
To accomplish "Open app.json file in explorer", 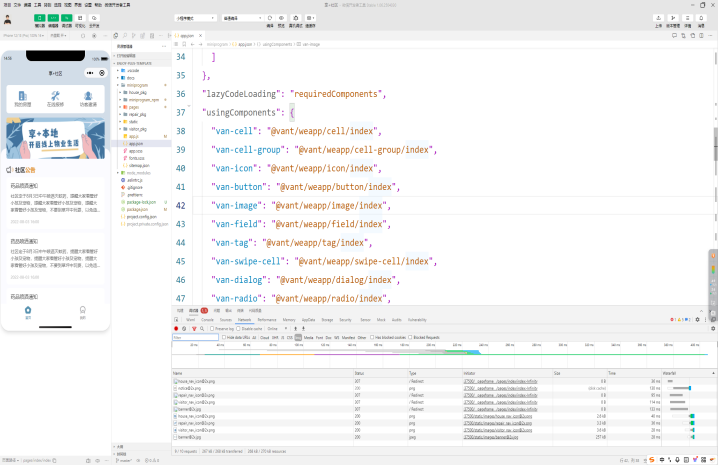I will [x=135, y=143].
